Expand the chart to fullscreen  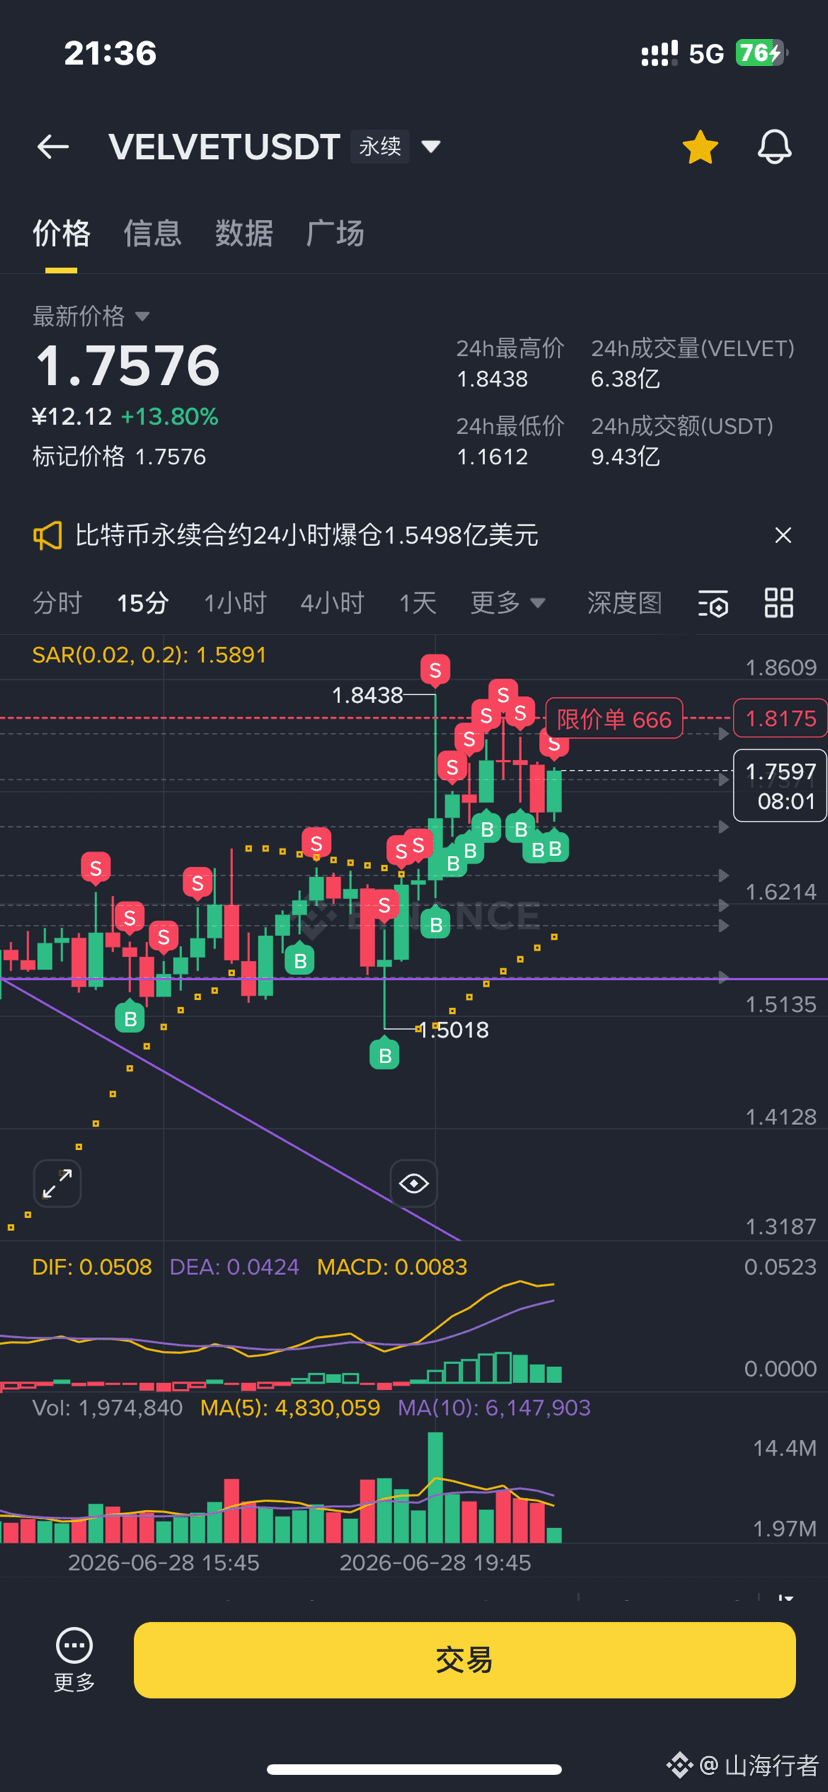click(57, 1183)
